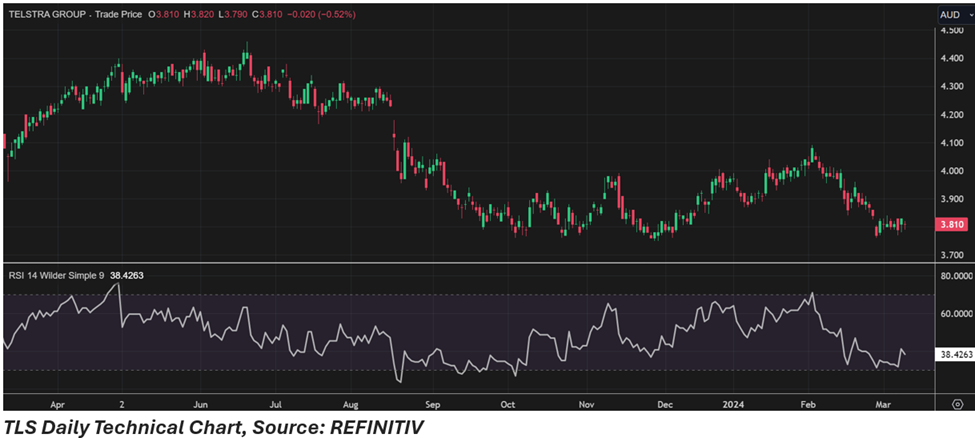The image size is (975, 438).
Task: Click the 60.0000 RSI axis label
Action: tap(956, 314)
